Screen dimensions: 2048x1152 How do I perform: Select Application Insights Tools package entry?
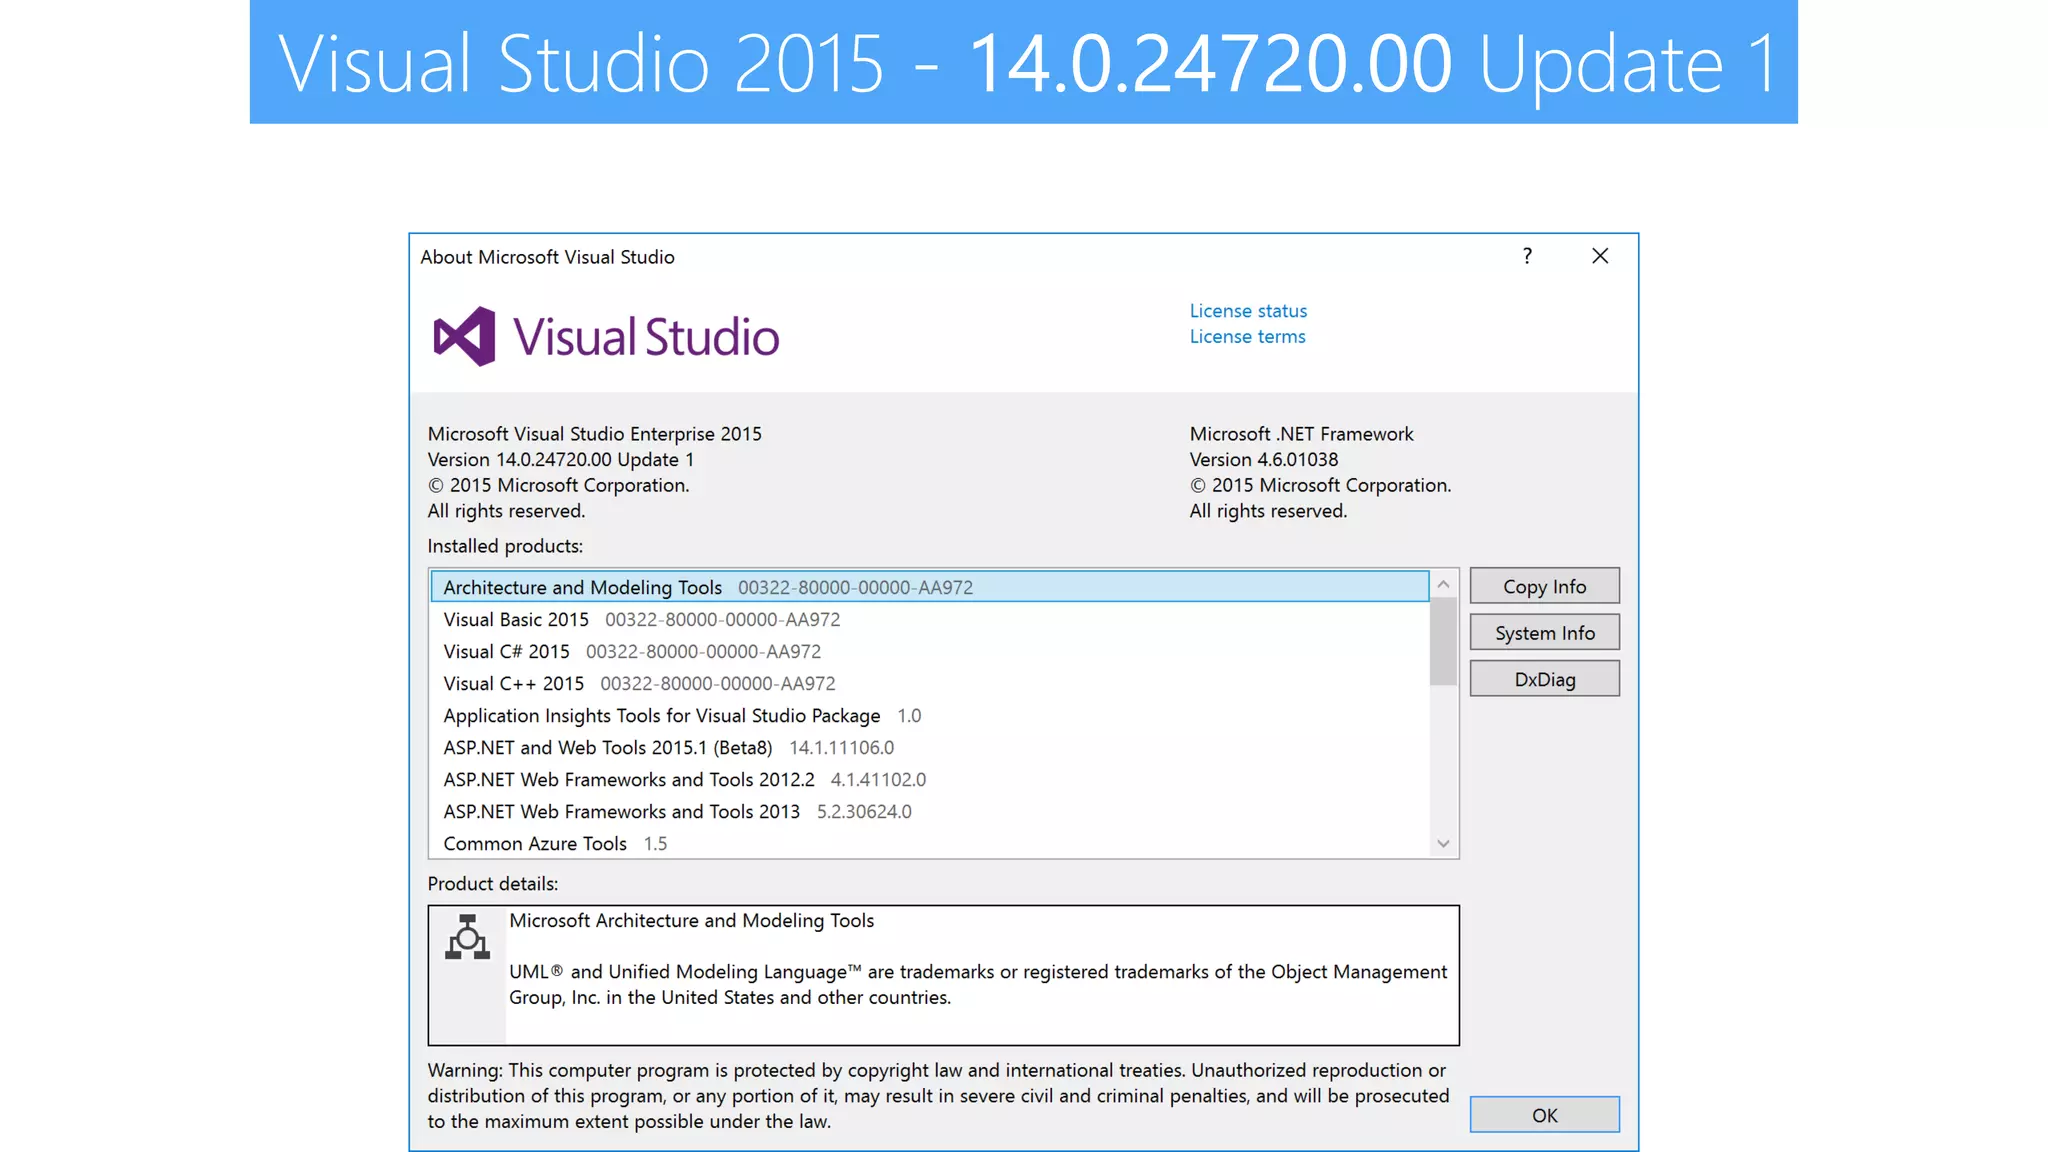click(661, 715)
